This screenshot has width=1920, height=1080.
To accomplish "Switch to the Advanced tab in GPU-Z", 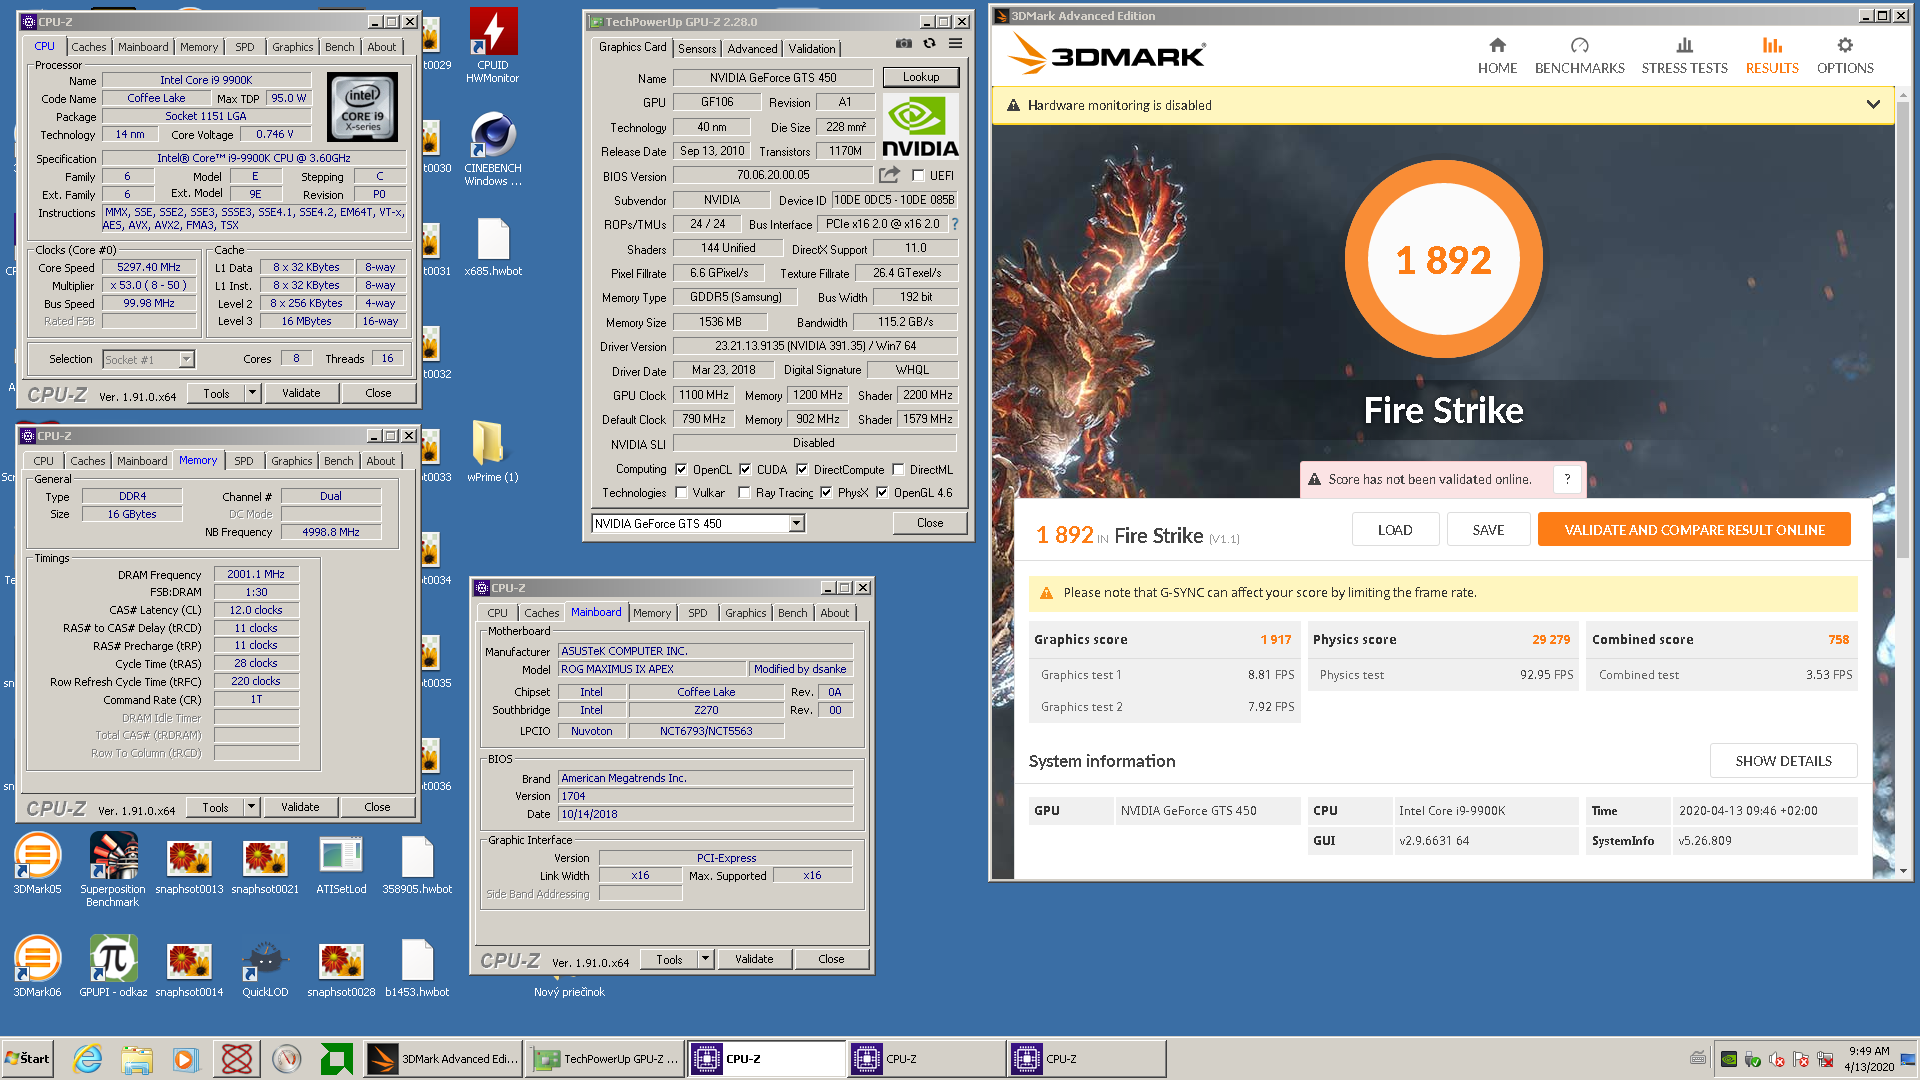I will click(752, 48).
